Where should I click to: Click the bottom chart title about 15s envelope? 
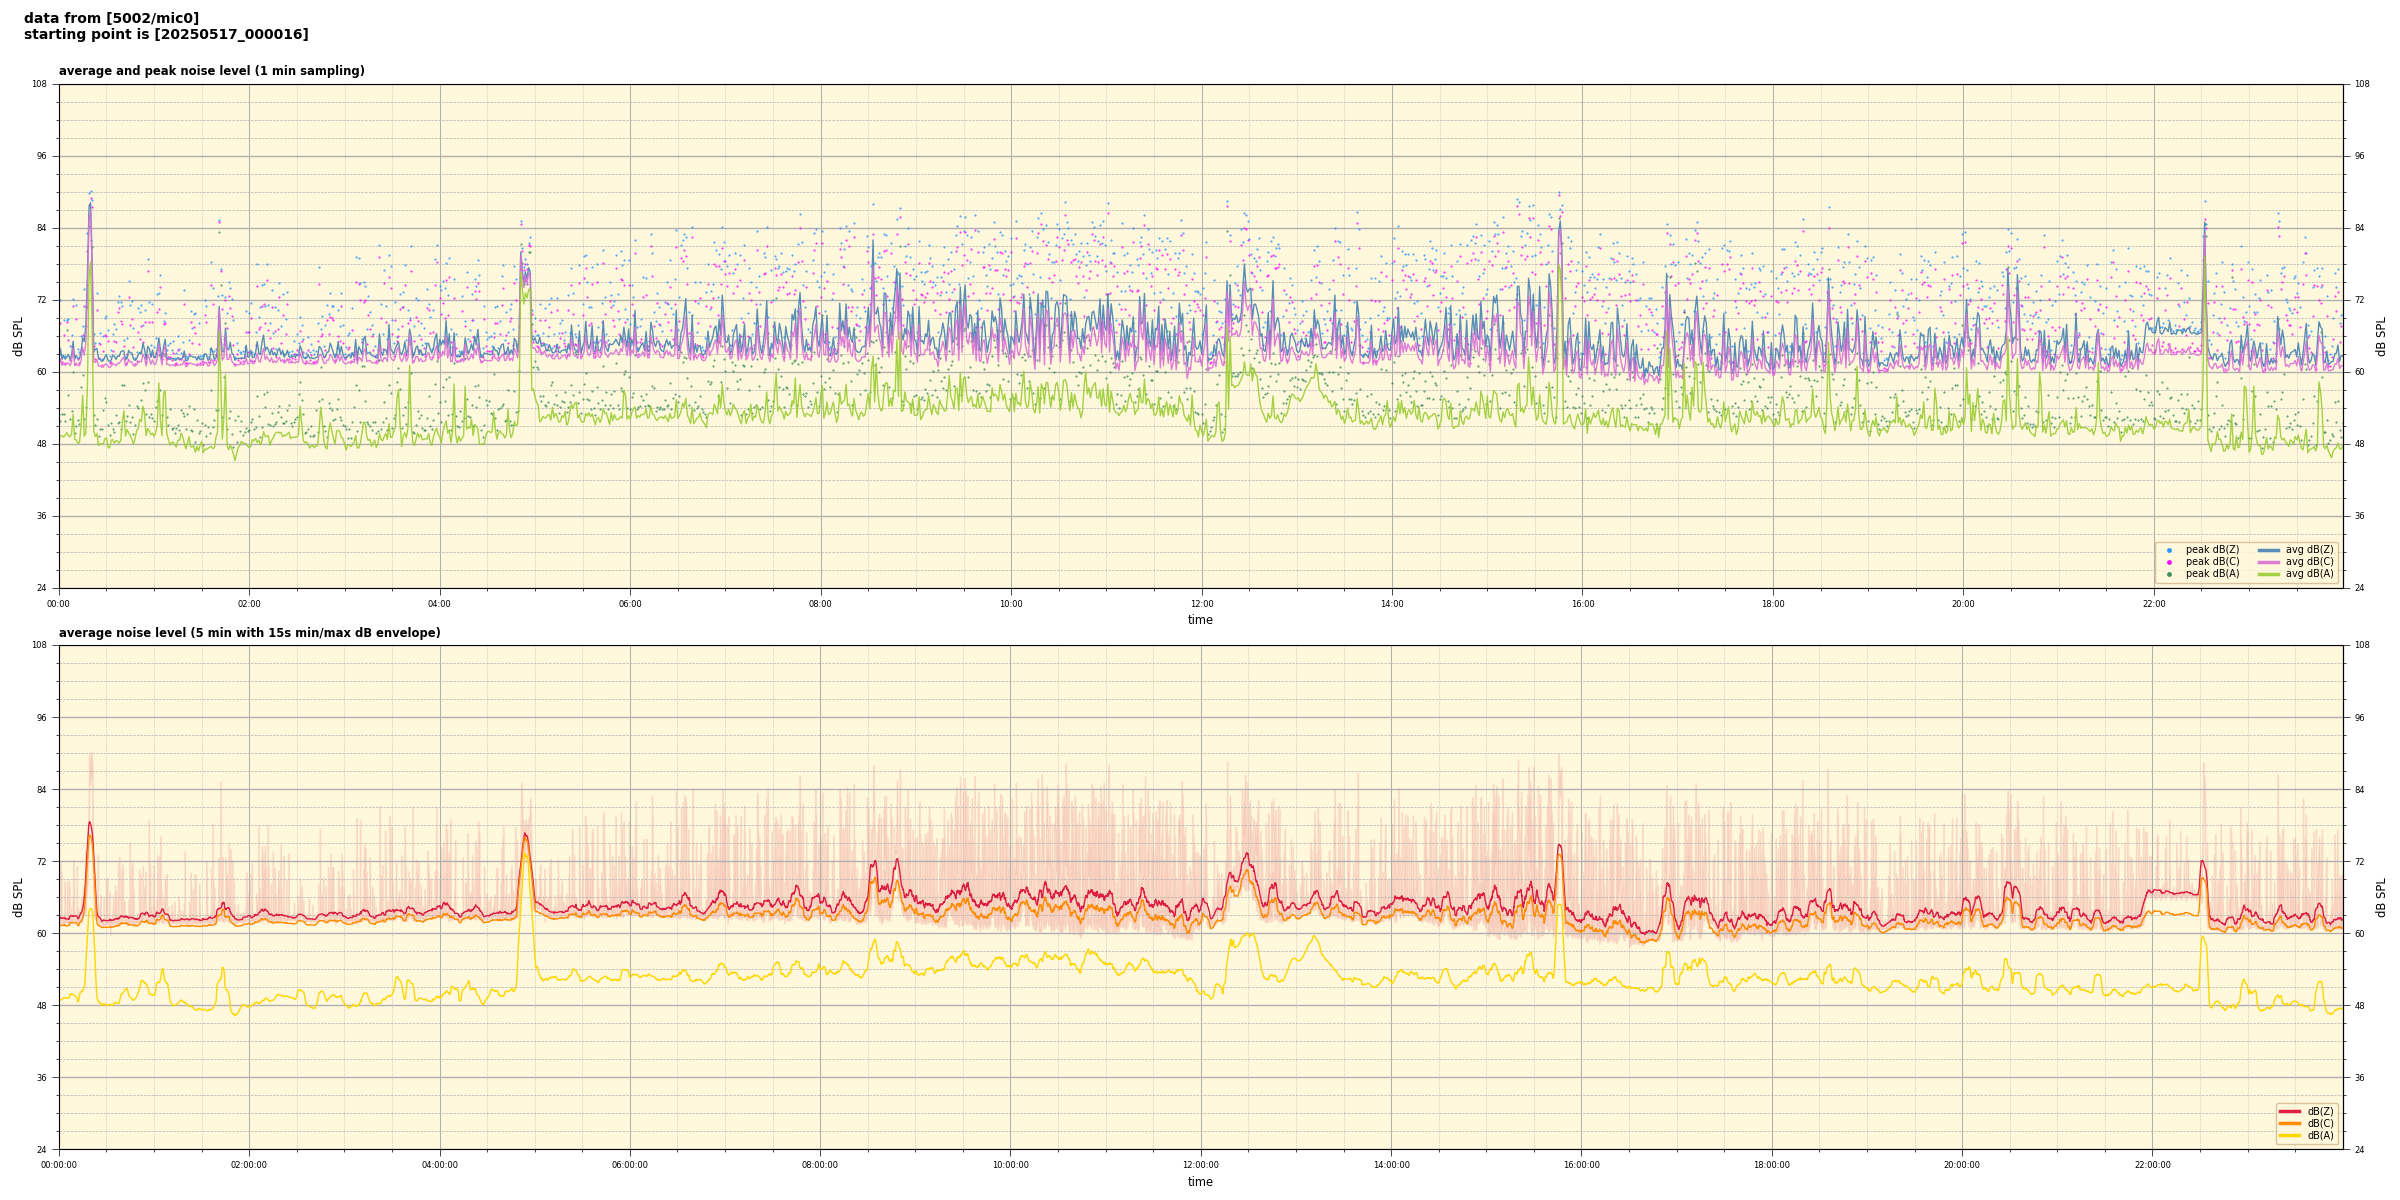coord(249,633)
